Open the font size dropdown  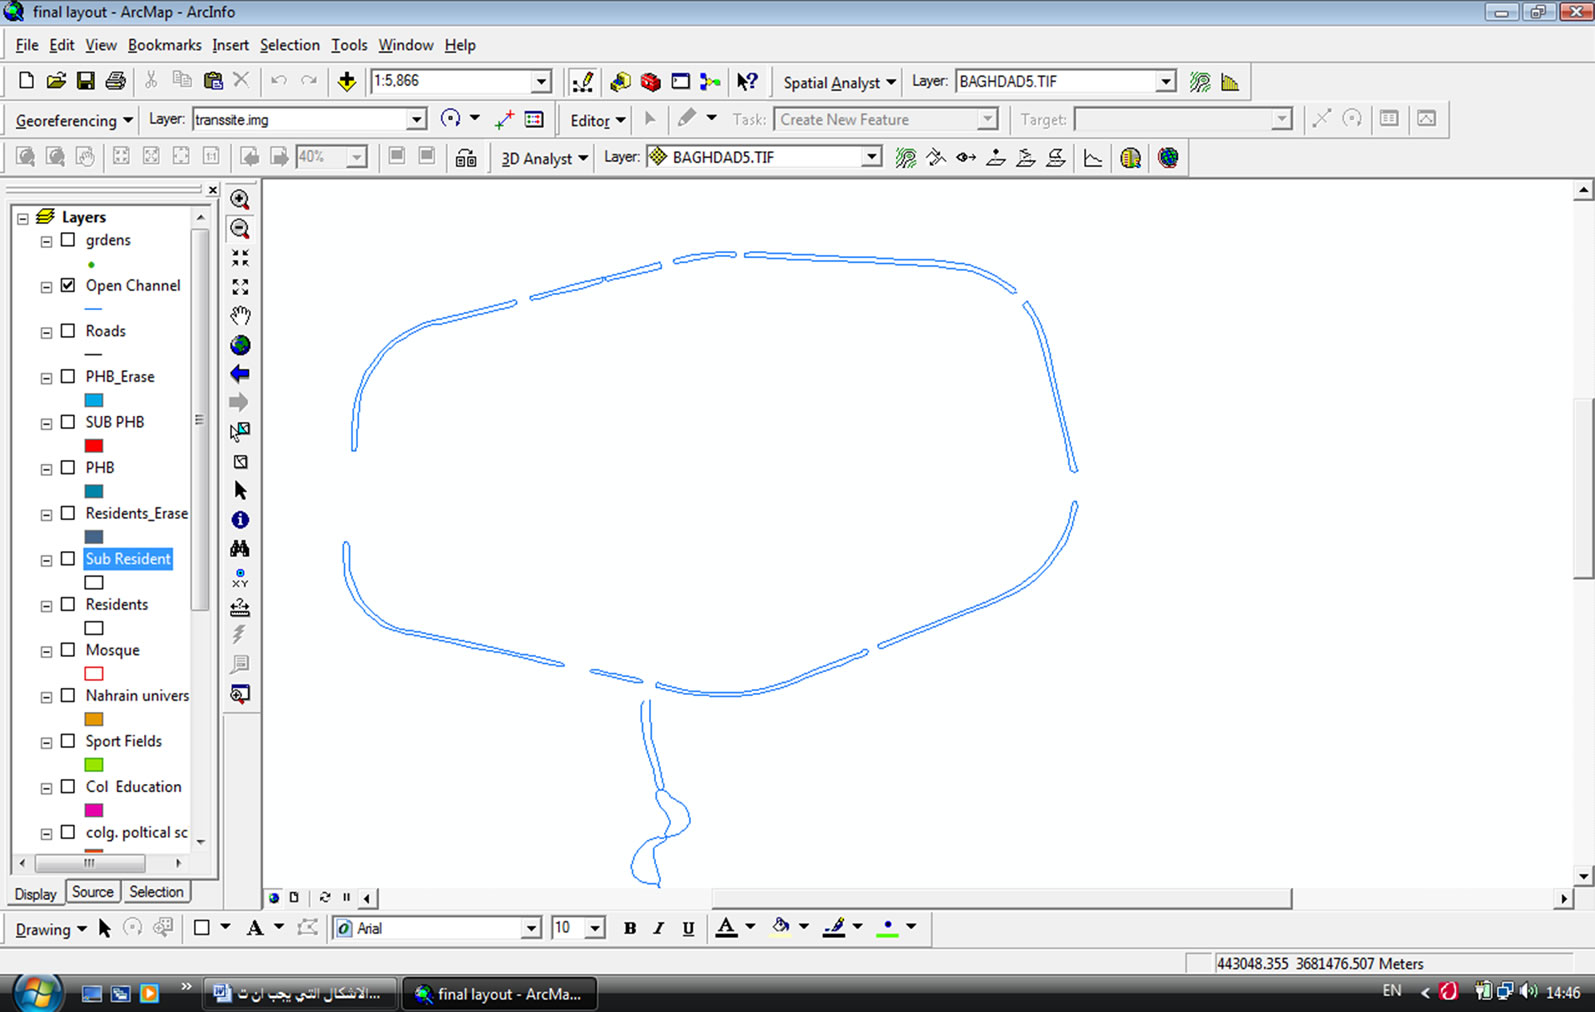[595, 928]
